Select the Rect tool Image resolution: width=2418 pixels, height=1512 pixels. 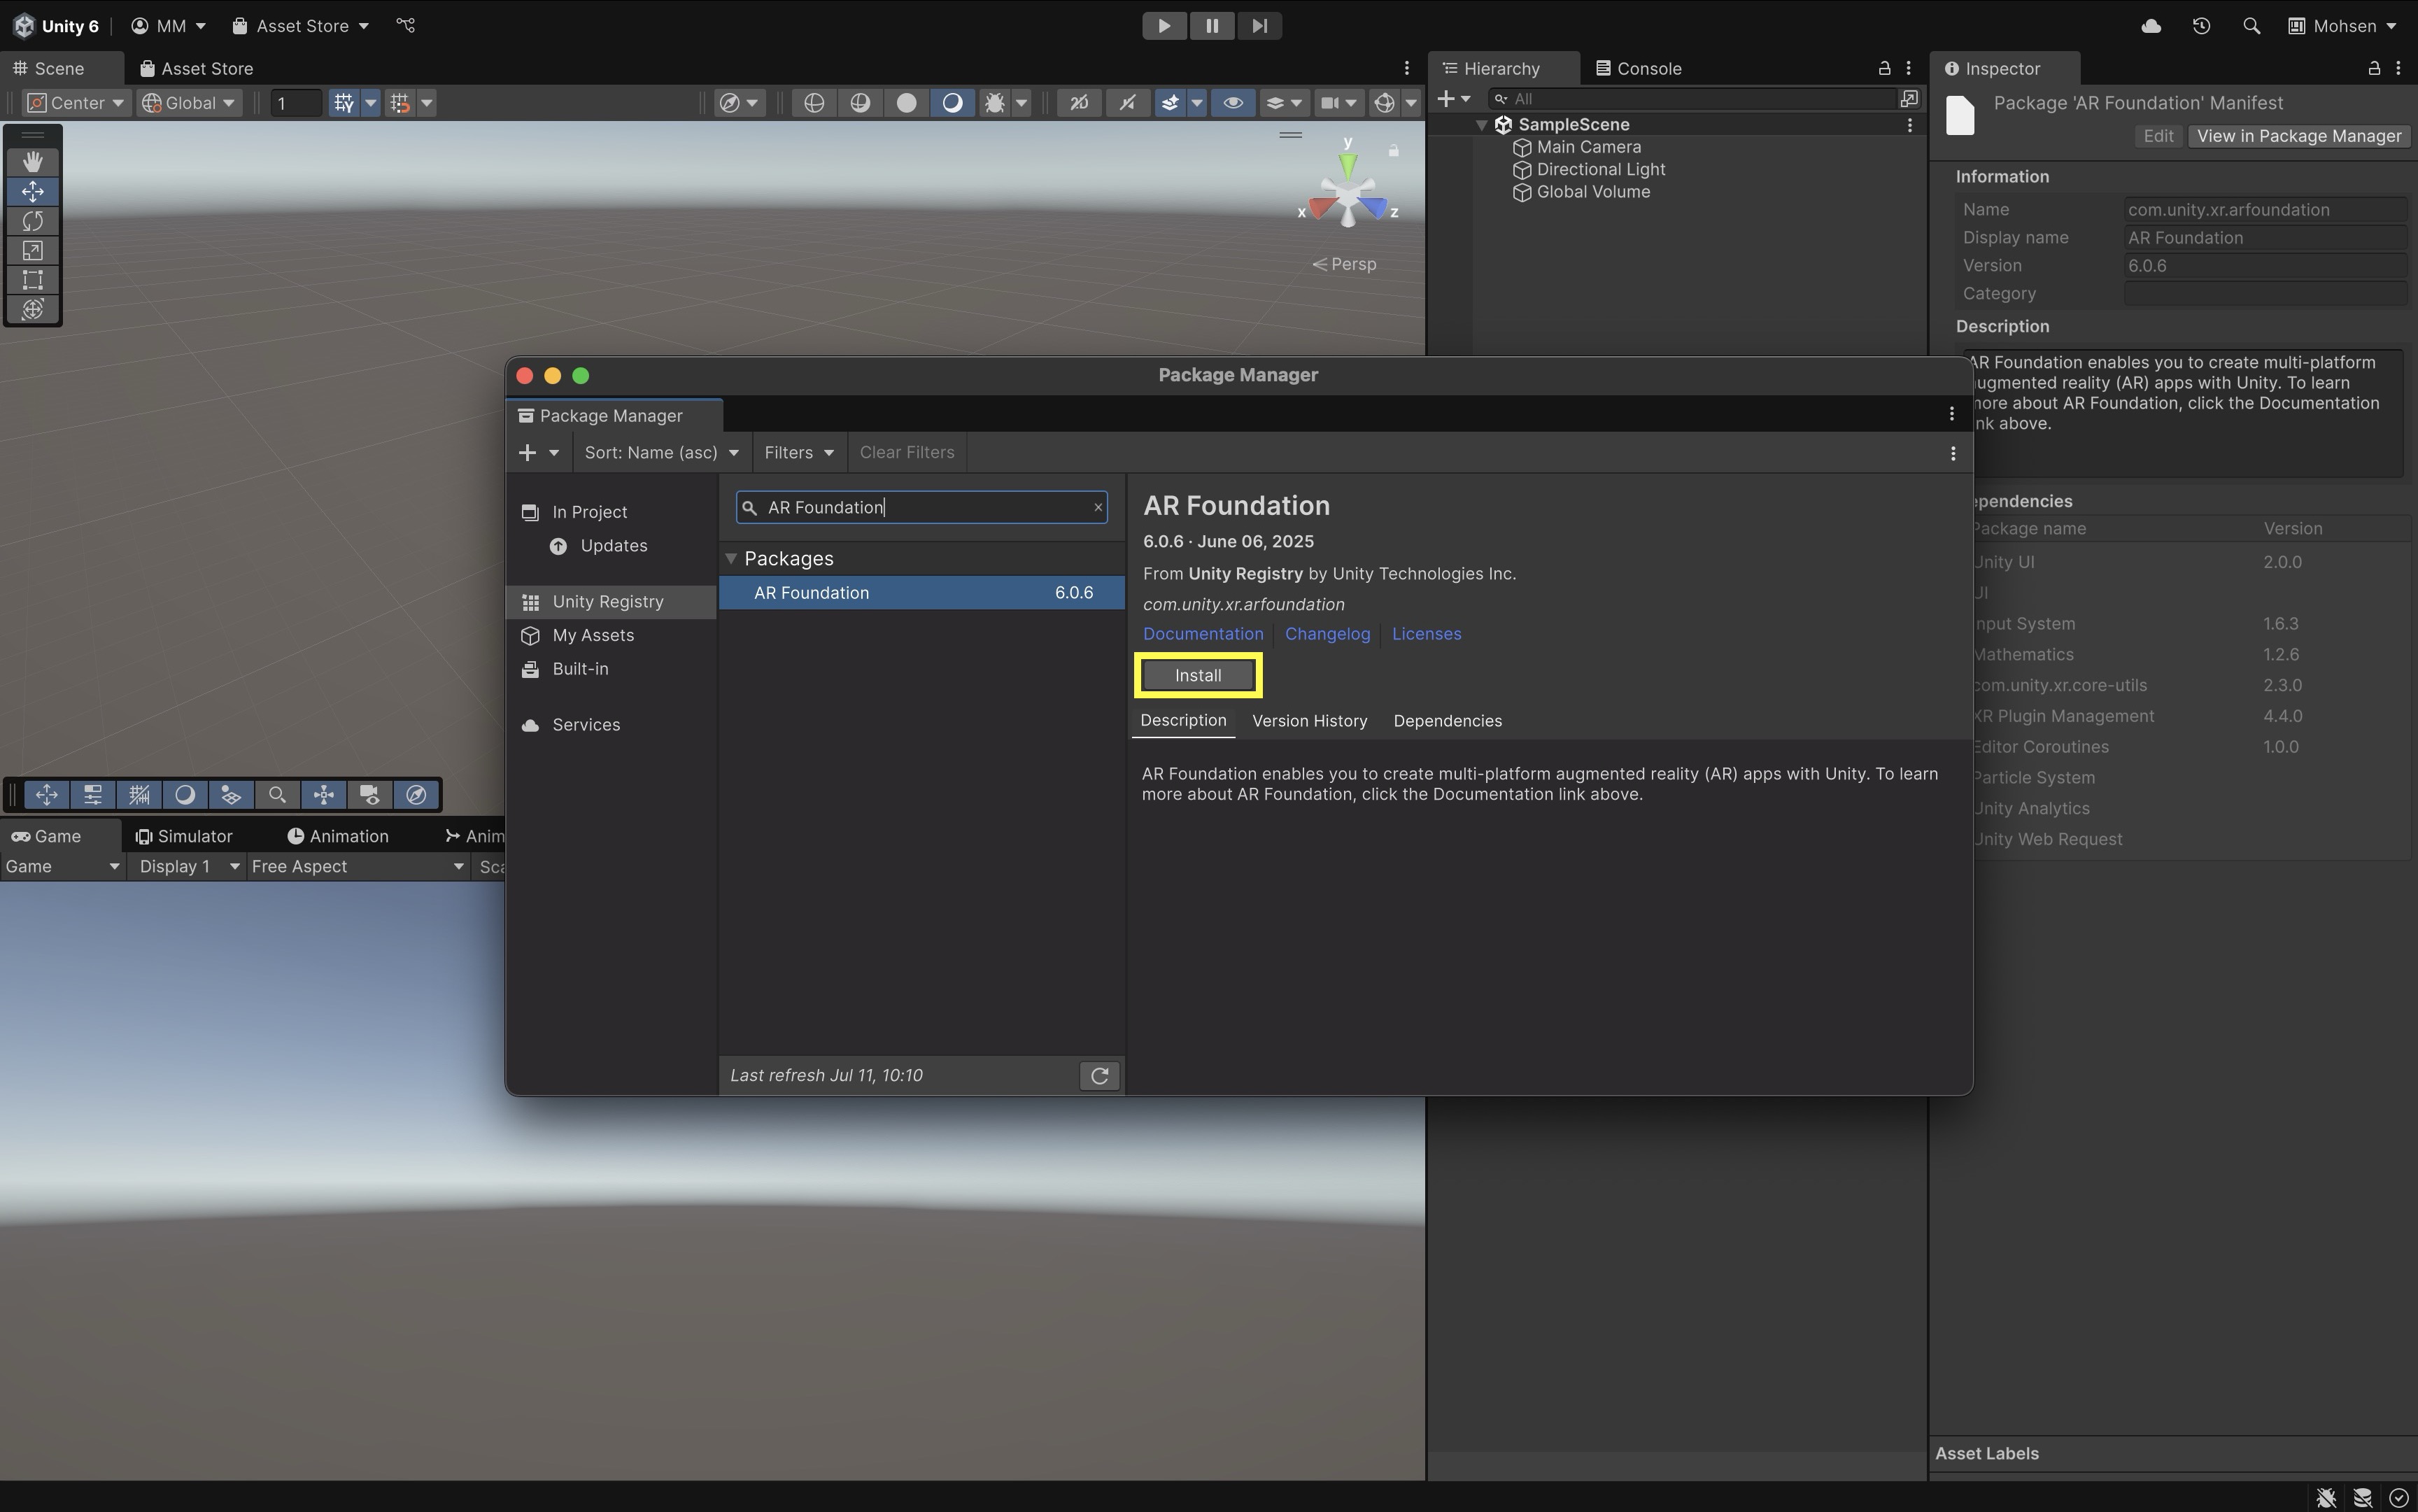point(32,280)
